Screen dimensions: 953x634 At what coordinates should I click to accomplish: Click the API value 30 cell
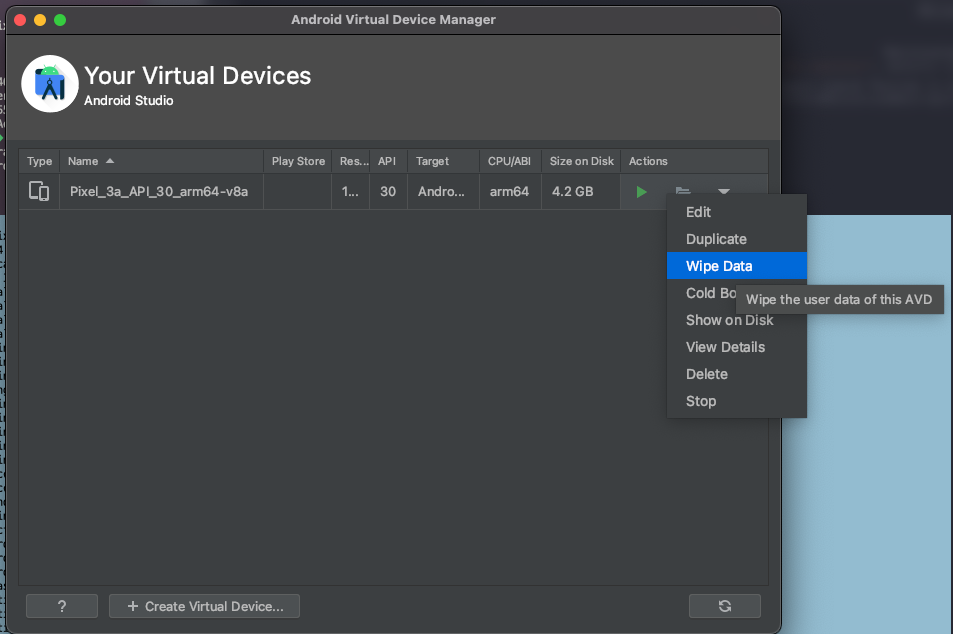click(x=388, y=191)
